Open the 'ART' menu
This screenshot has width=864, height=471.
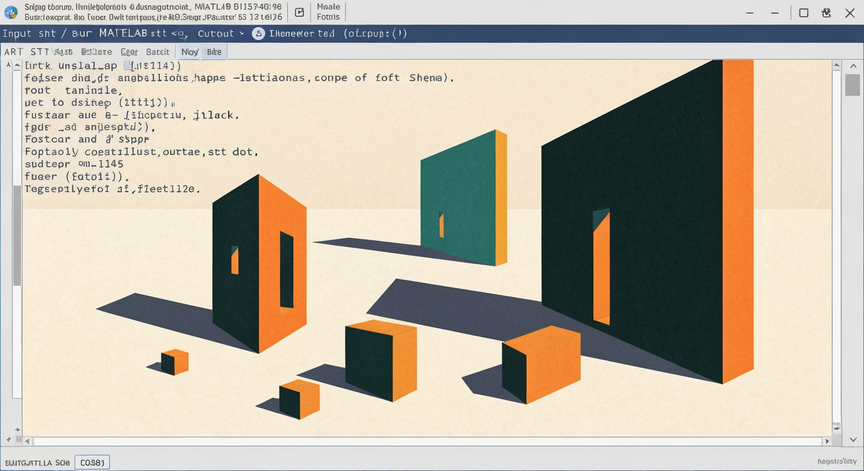click(x=13, y=52)
